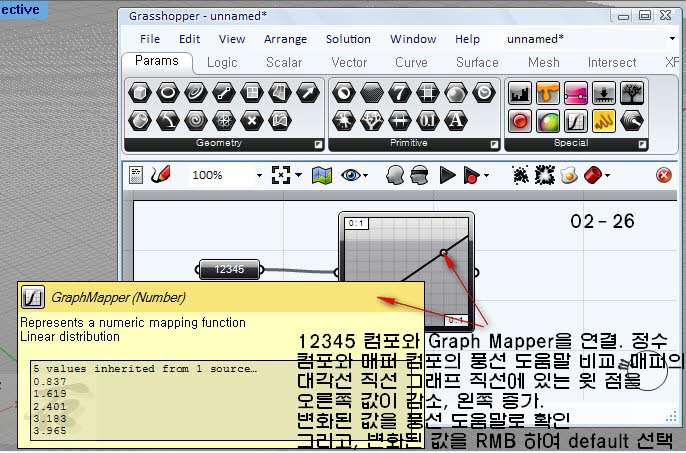Screen dimensions: 686x453
Task: Toggle shaded preview head icon
Action: click(x=395, y=175)
